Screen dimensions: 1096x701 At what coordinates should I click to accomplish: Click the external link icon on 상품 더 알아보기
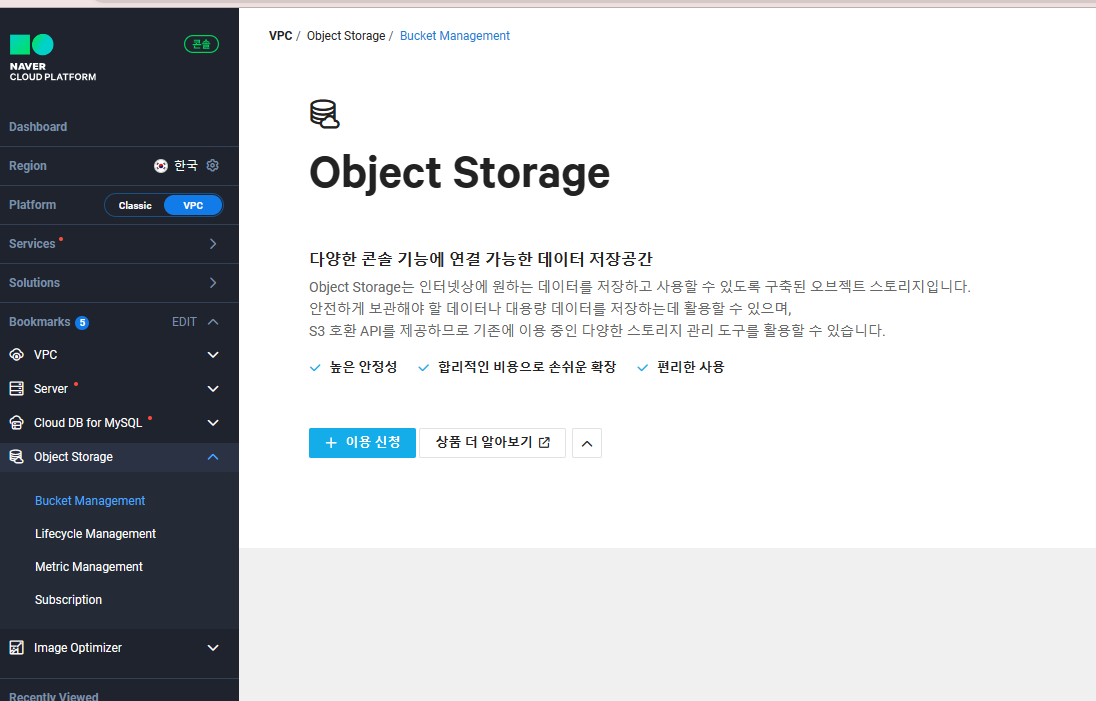tap(545, 442)
